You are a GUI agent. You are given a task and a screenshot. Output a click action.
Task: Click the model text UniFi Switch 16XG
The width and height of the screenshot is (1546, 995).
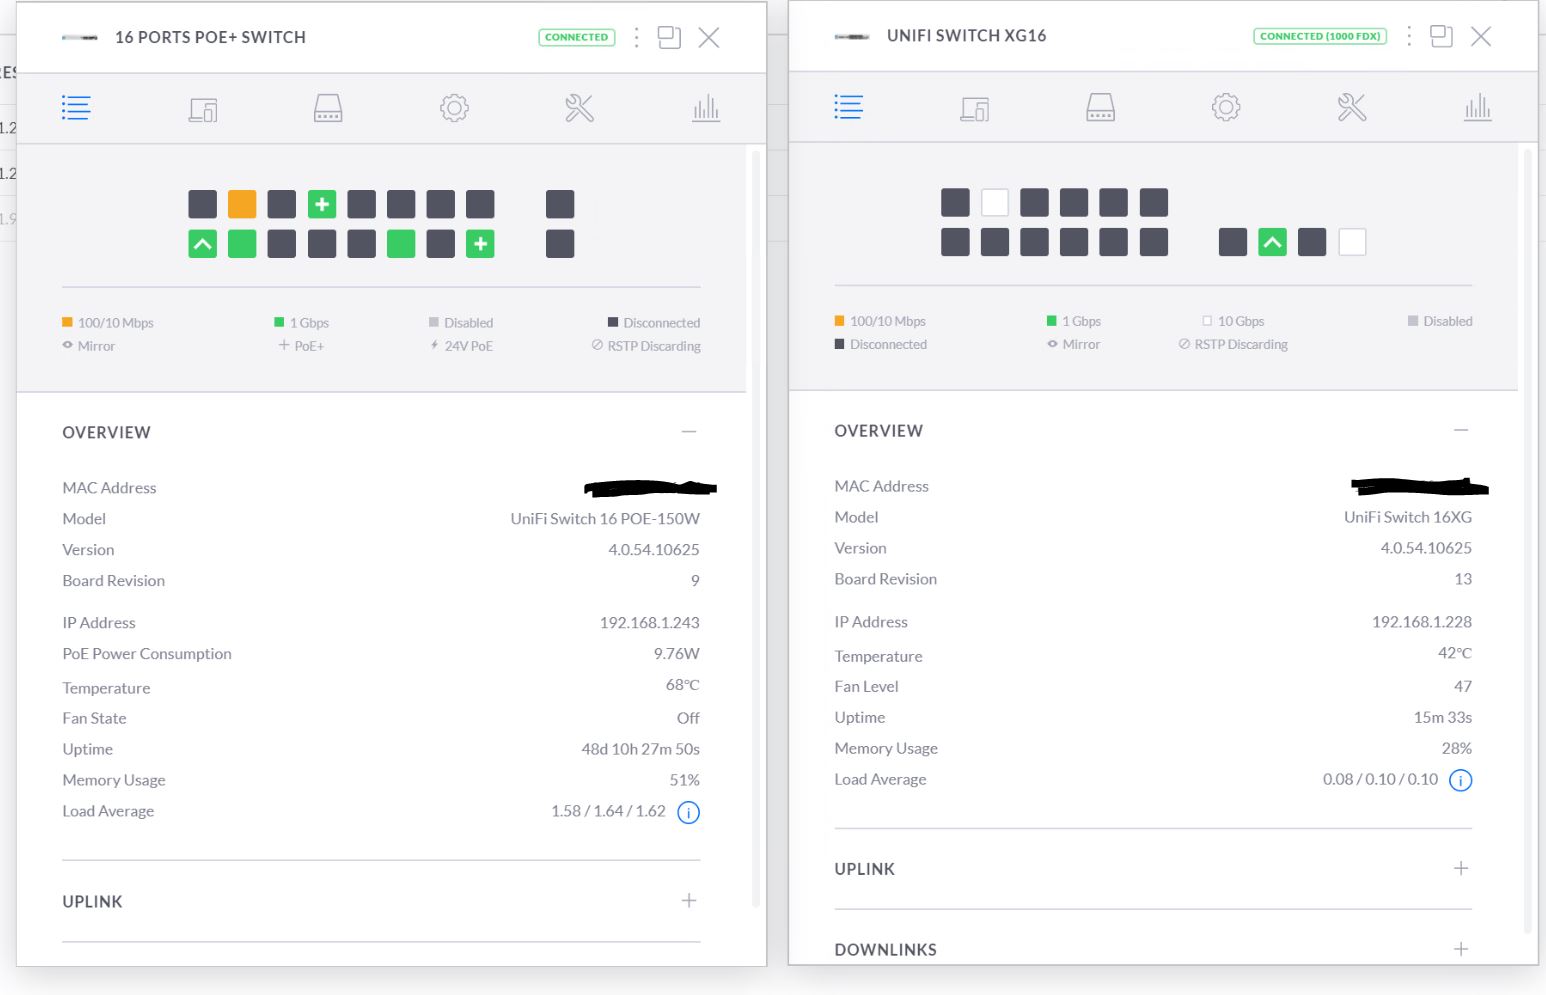[x=1408, y=517]
